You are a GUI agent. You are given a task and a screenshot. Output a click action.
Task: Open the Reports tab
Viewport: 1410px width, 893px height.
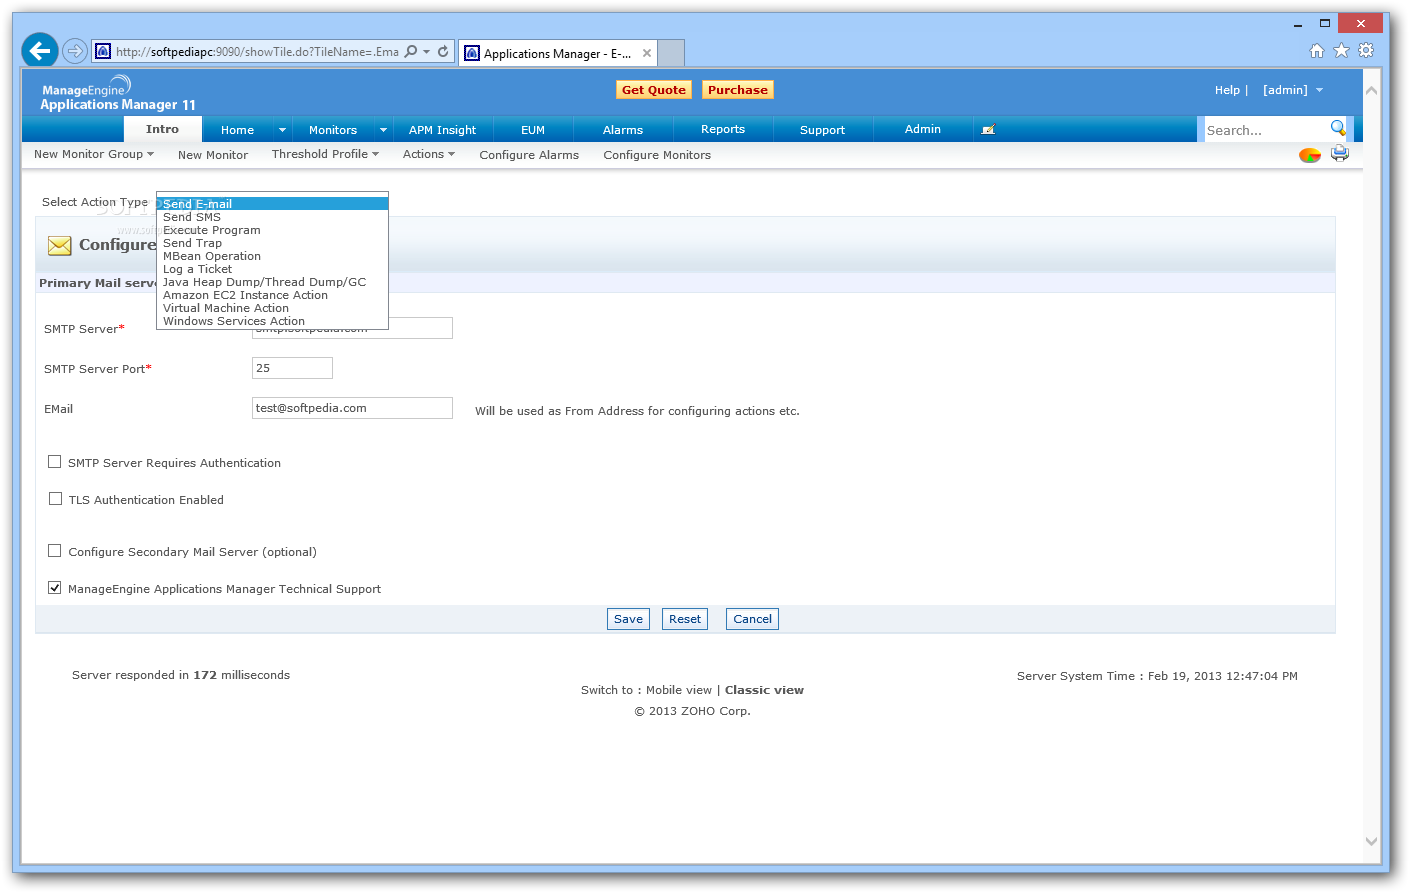point(723,130)
